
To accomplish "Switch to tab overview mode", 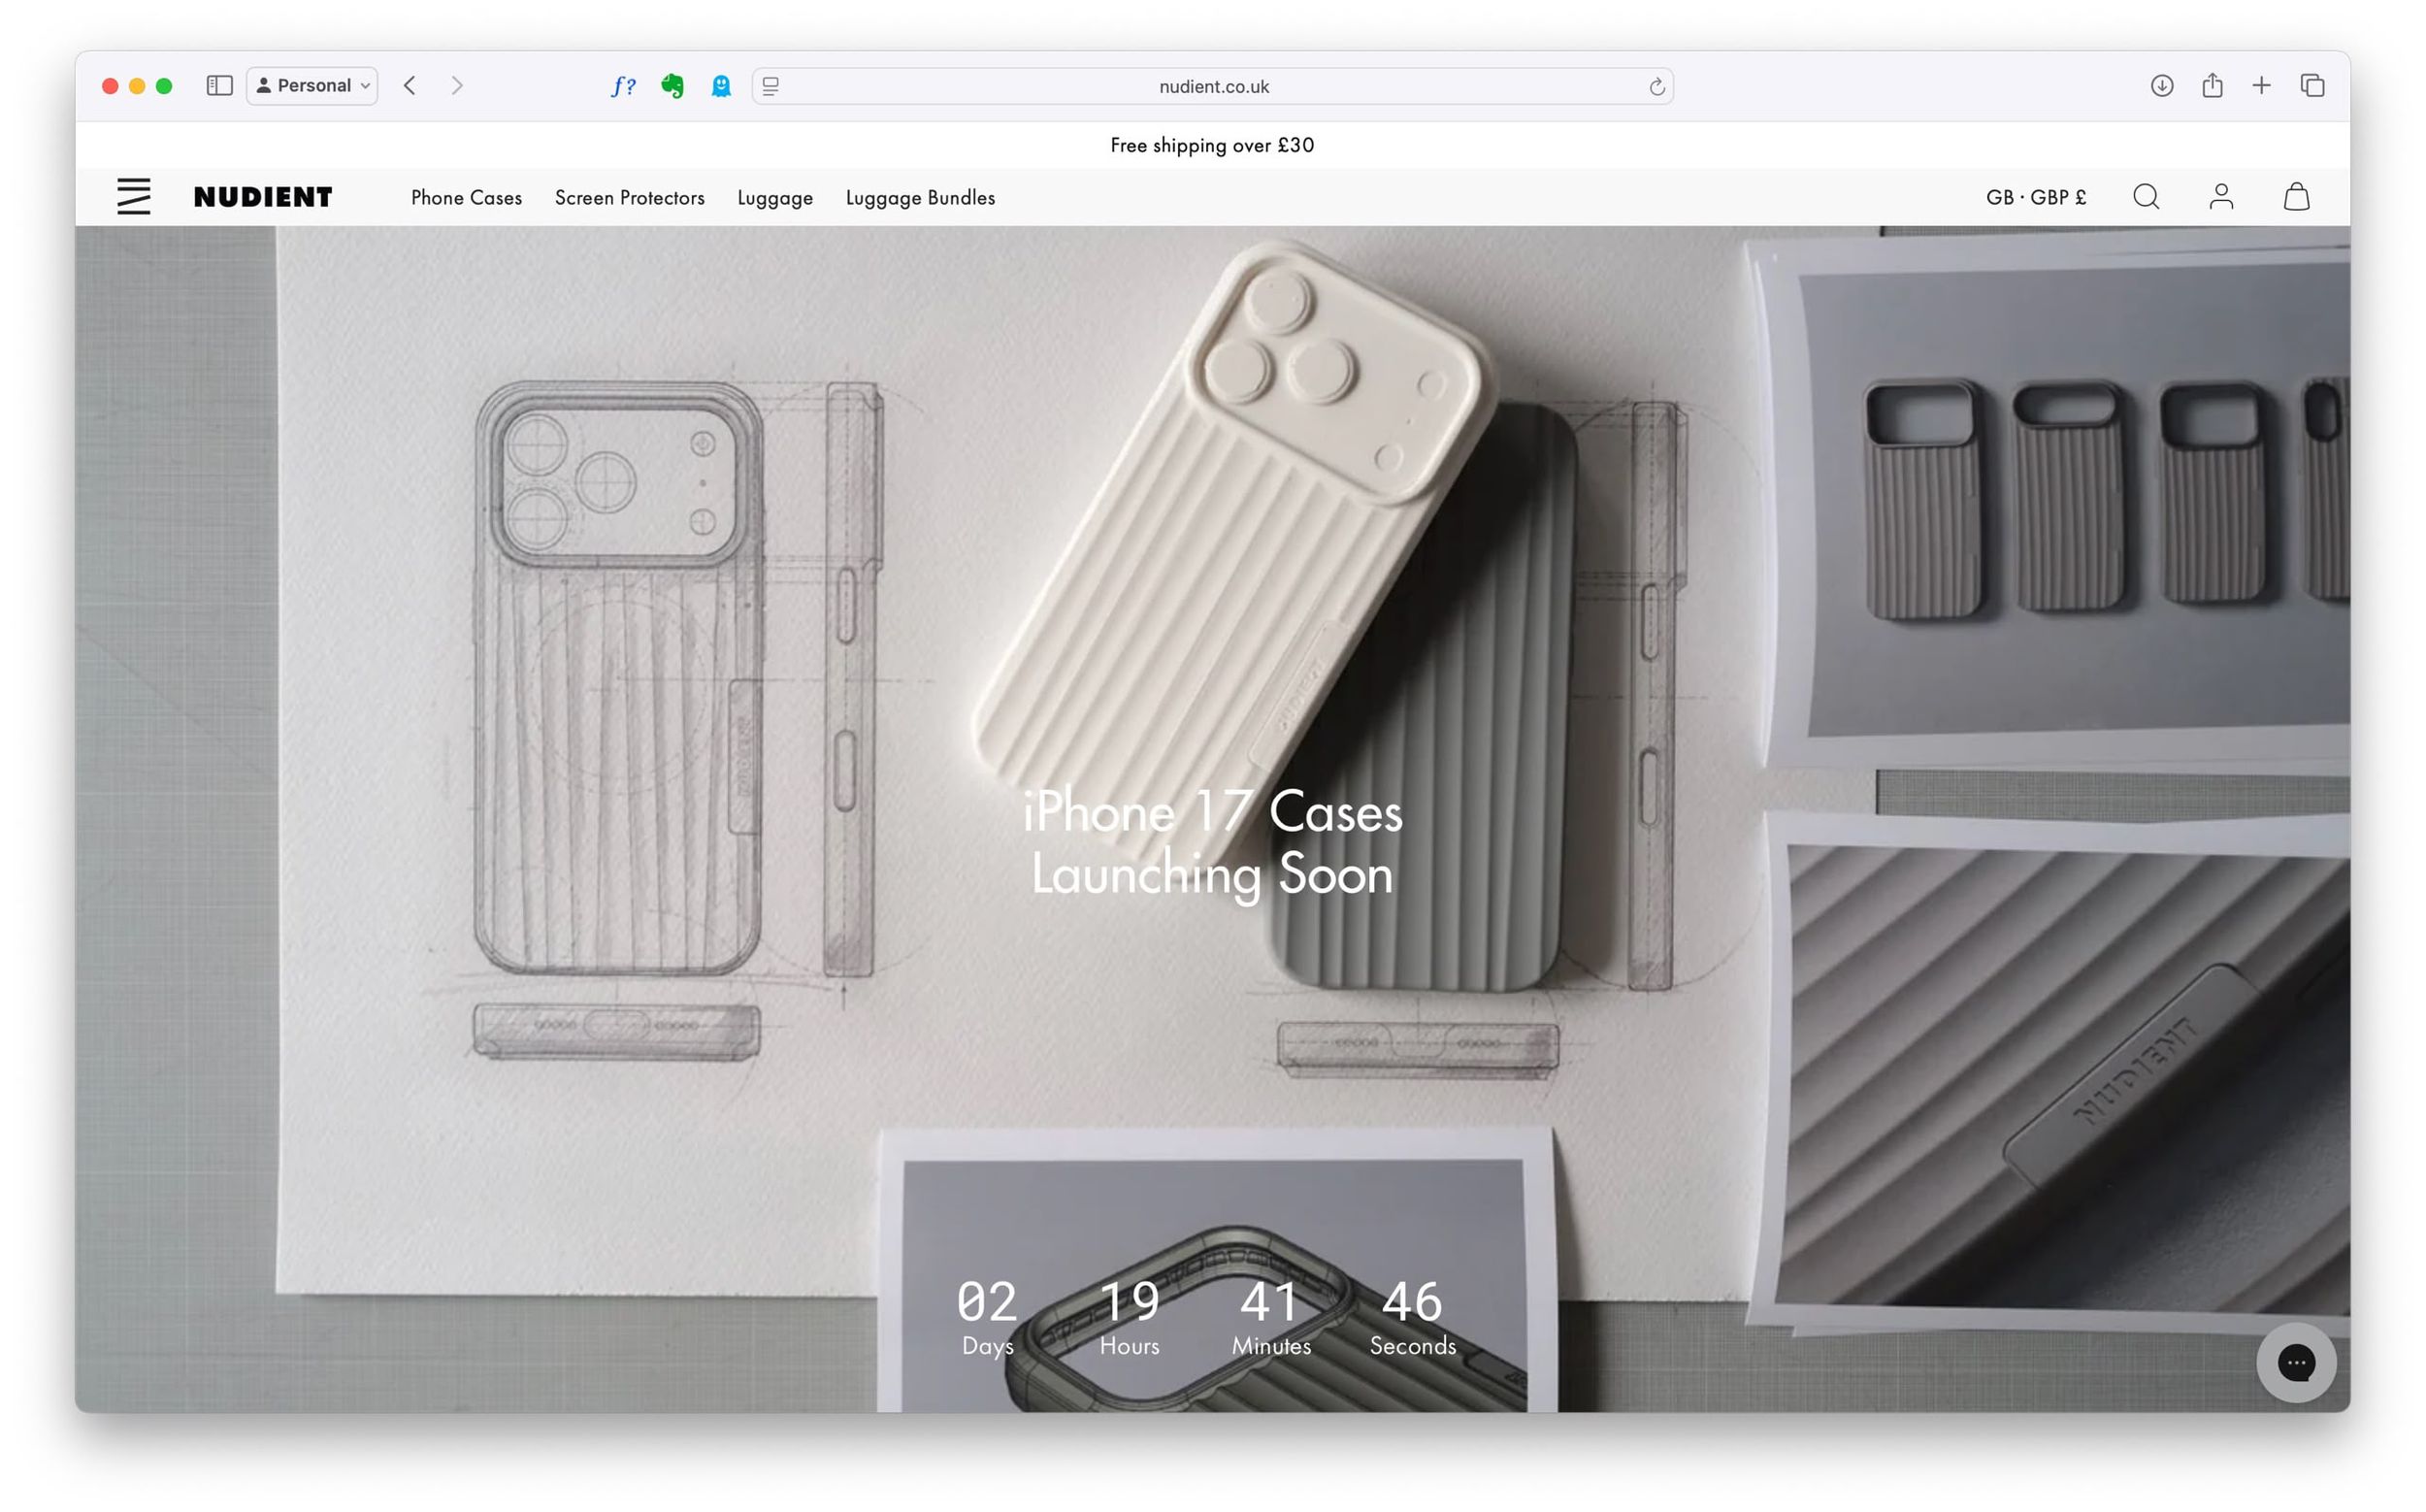I will (2312, 86).
